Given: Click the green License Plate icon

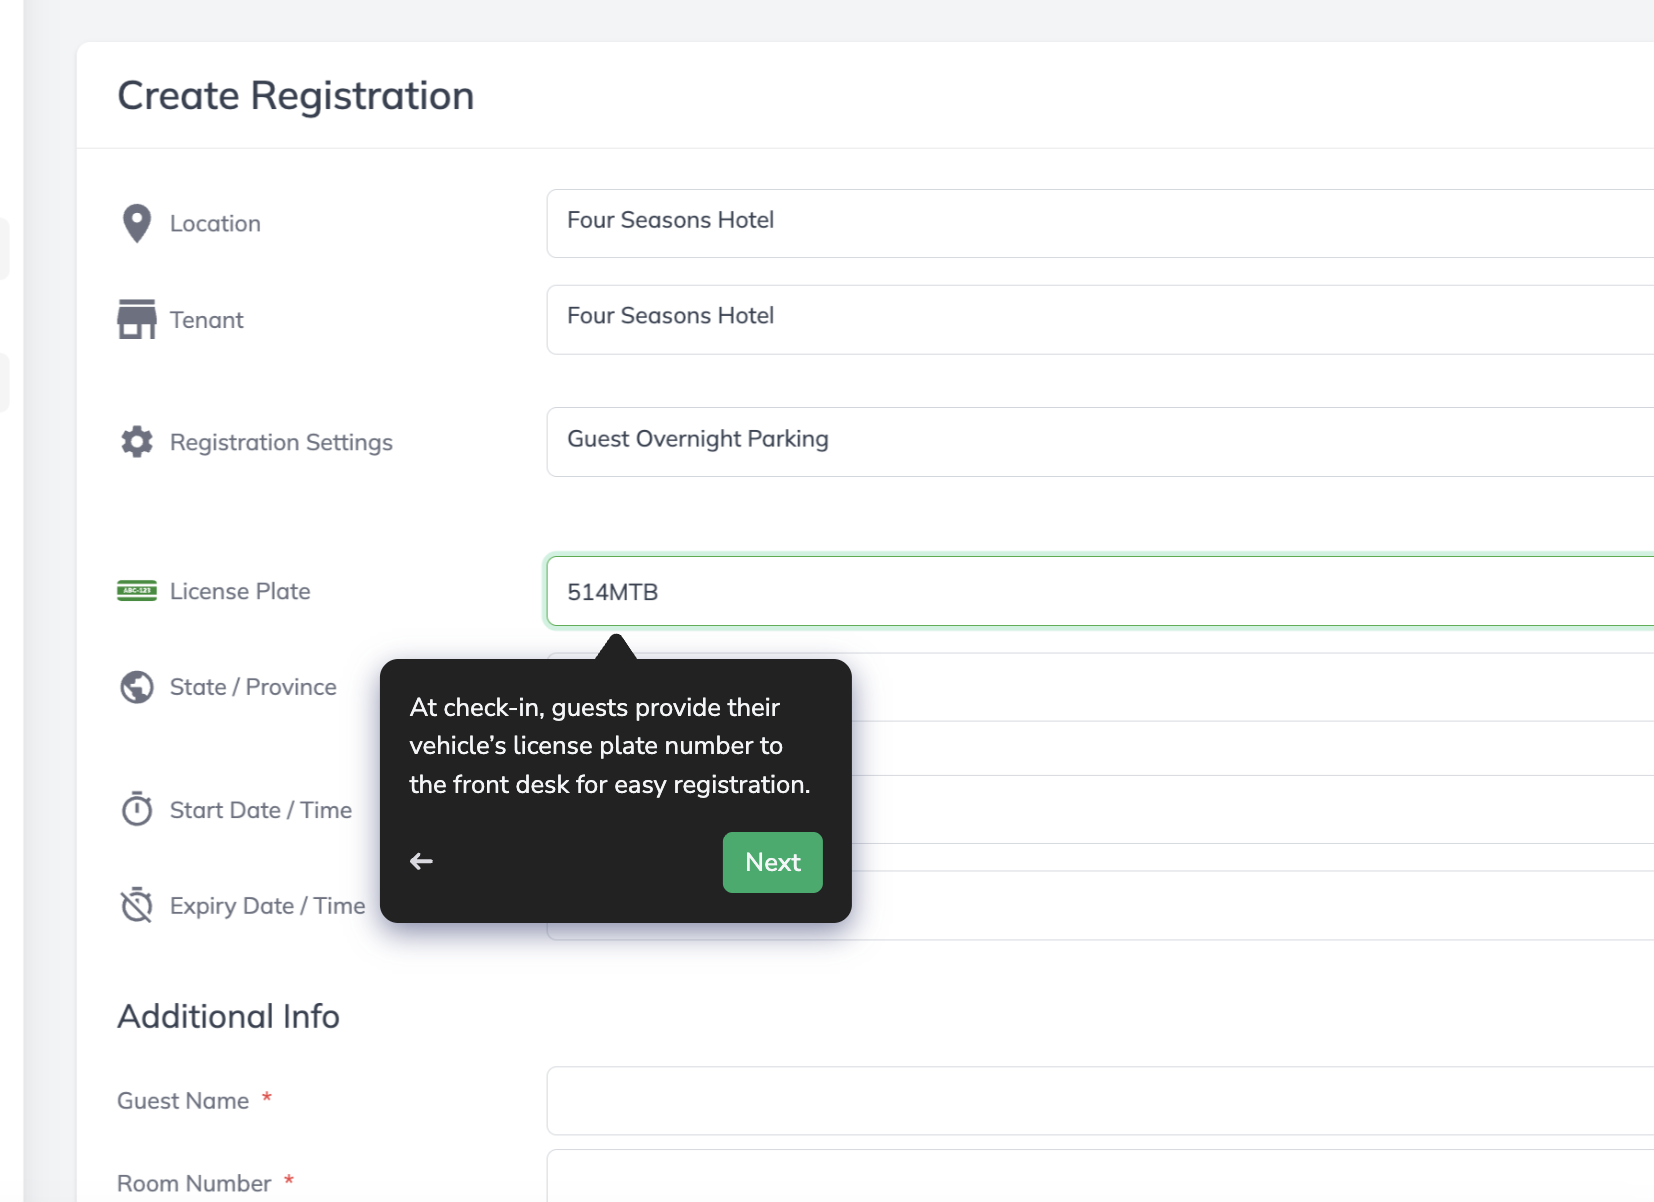Looking at the screenshot, I should coord(137,591).
